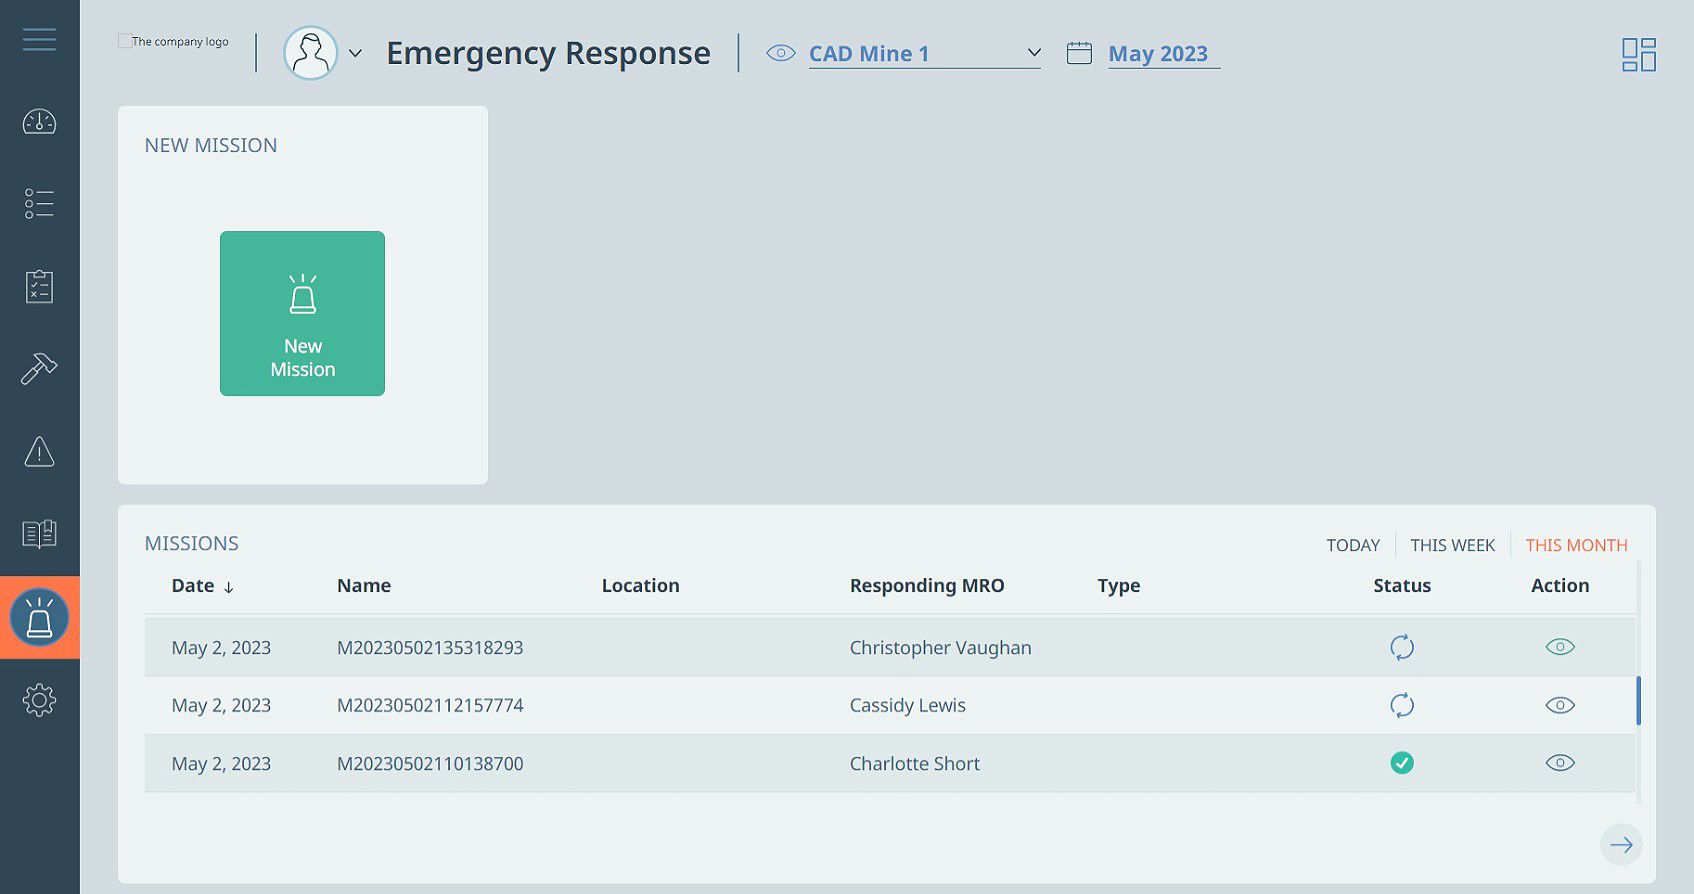
Task: Click the green New Mission button
Action: click(302, 313)
